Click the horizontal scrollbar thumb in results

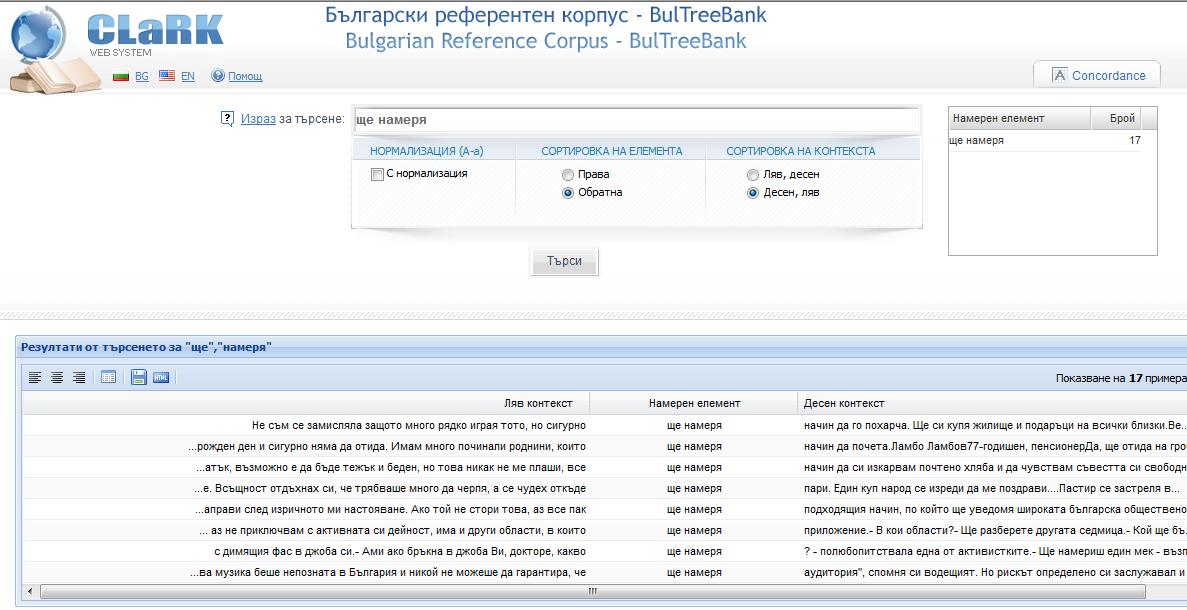(x=593, y=591)
